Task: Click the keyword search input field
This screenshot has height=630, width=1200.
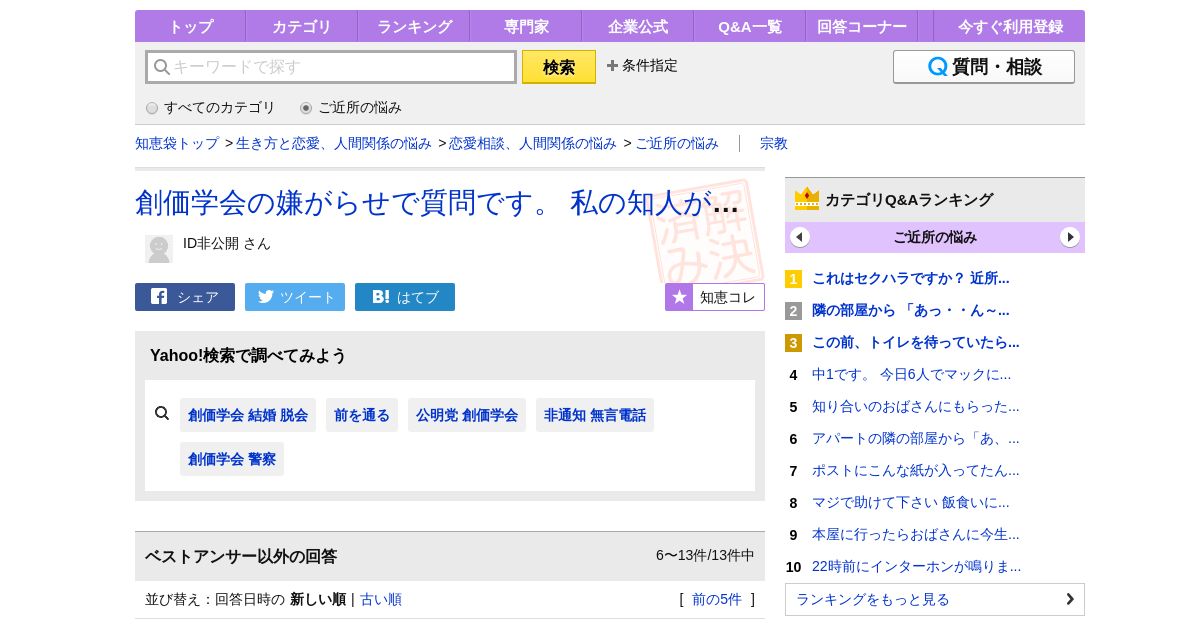Action: click(332, 67)
